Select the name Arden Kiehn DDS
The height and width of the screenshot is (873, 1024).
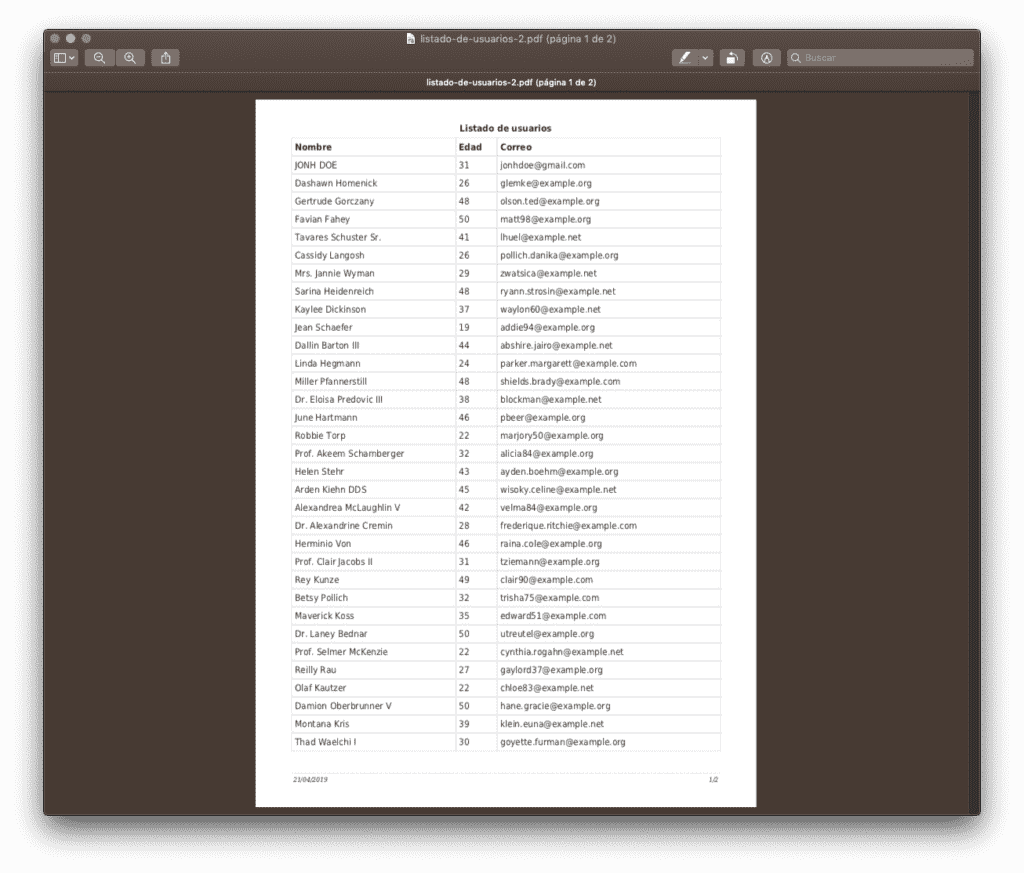point(330,490)
